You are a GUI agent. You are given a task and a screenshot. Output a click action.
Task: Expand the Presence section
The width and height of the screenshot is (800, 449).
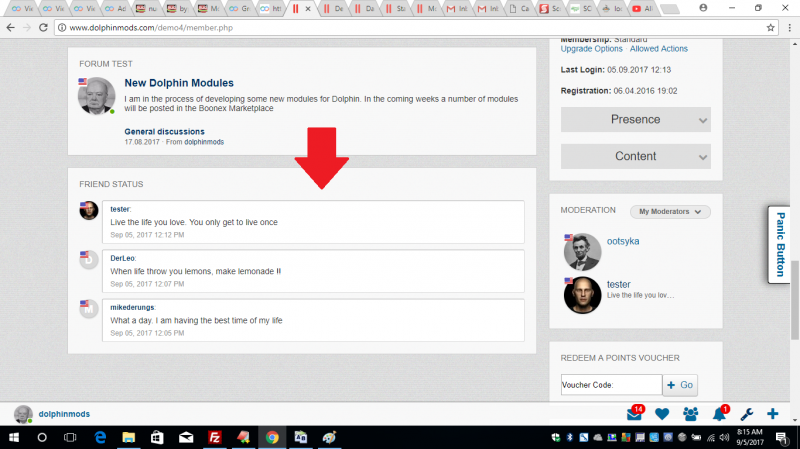(635, 119)
